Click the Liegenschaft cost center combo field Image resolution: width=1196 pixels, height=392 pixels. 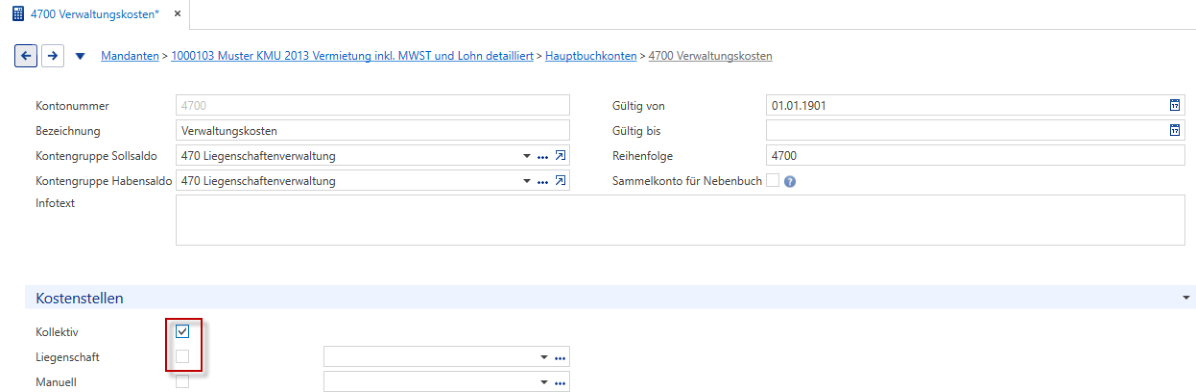(x=447, y=357)
